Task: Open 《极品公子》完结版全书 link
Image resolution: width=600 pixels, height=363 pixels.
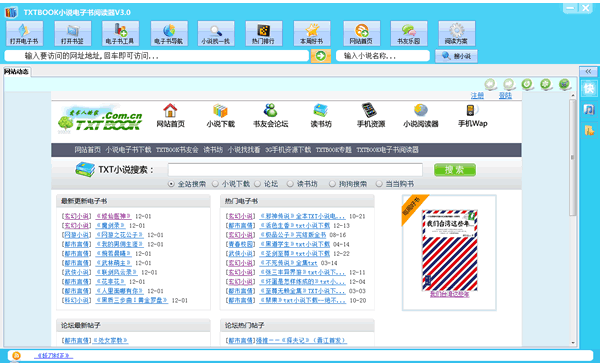Action: coord(293,235)
